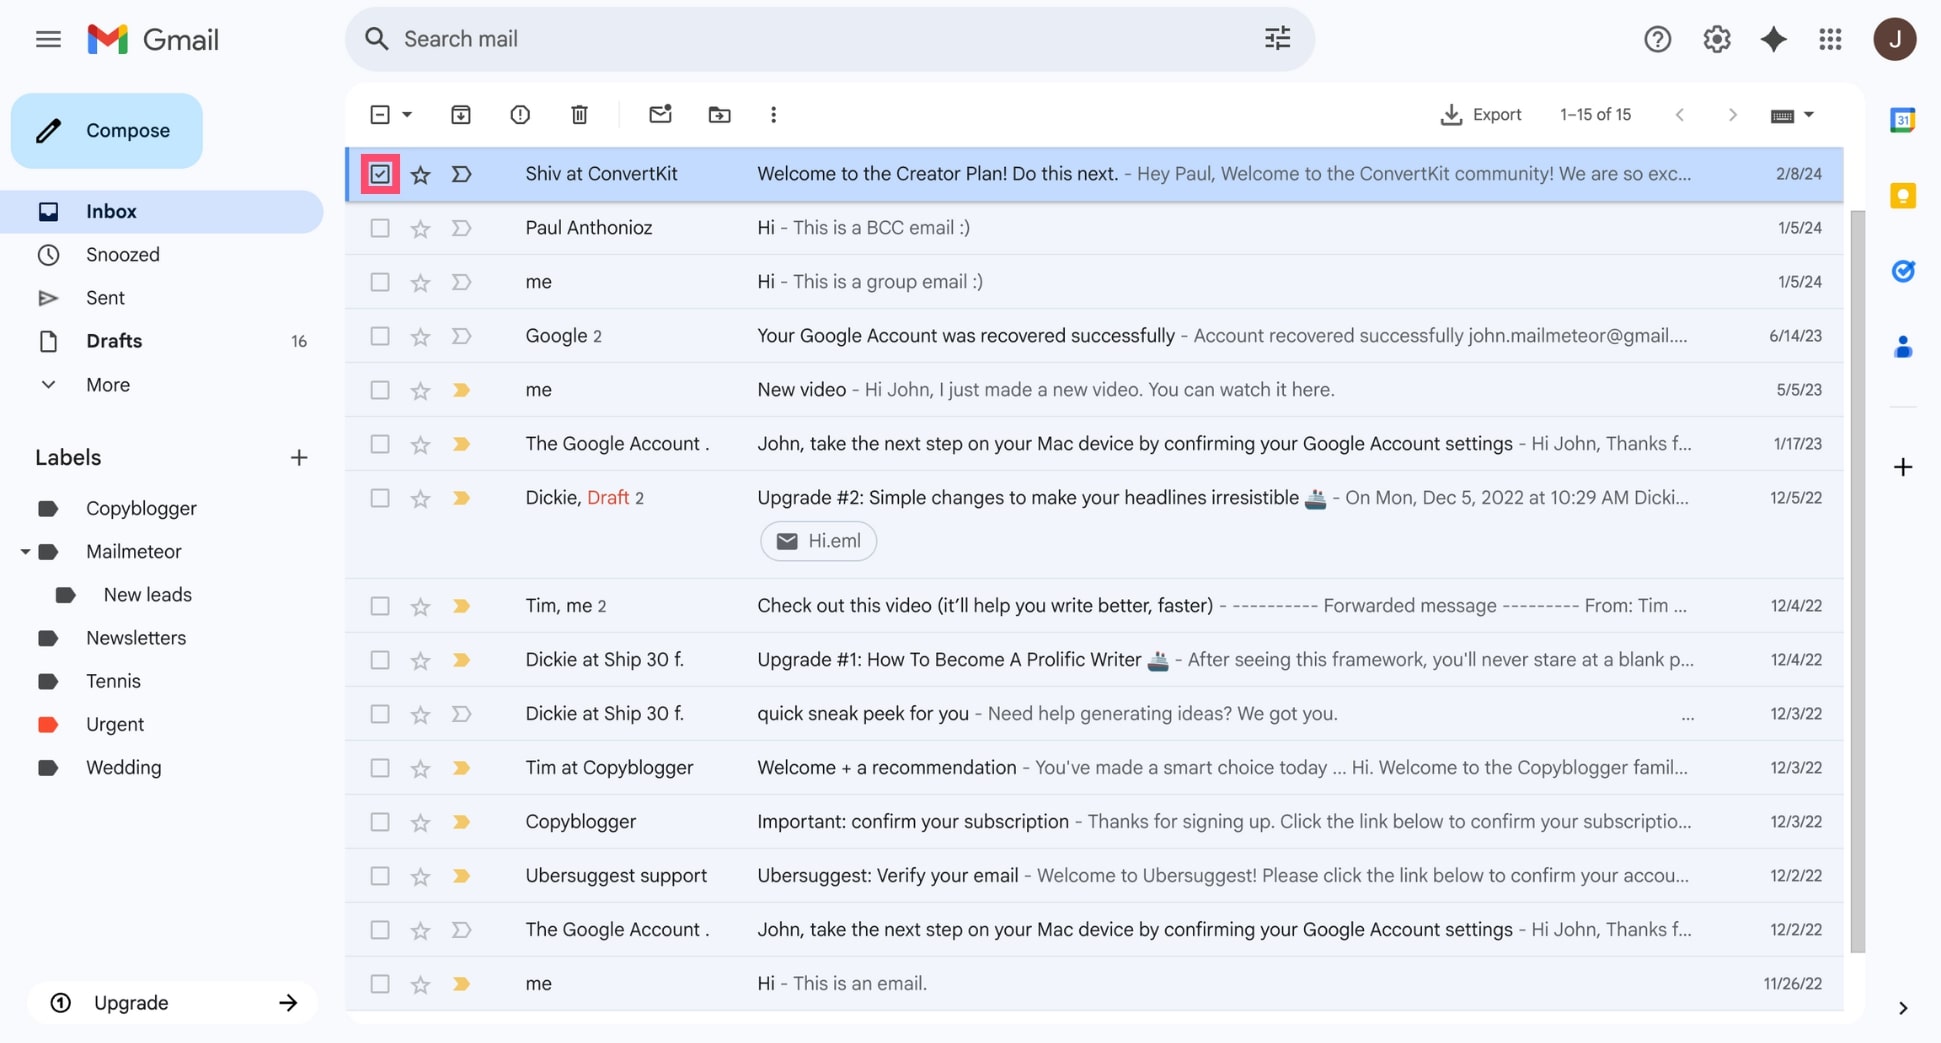
Task: Open the main menu hamburger icon
Action: (48, 39)
